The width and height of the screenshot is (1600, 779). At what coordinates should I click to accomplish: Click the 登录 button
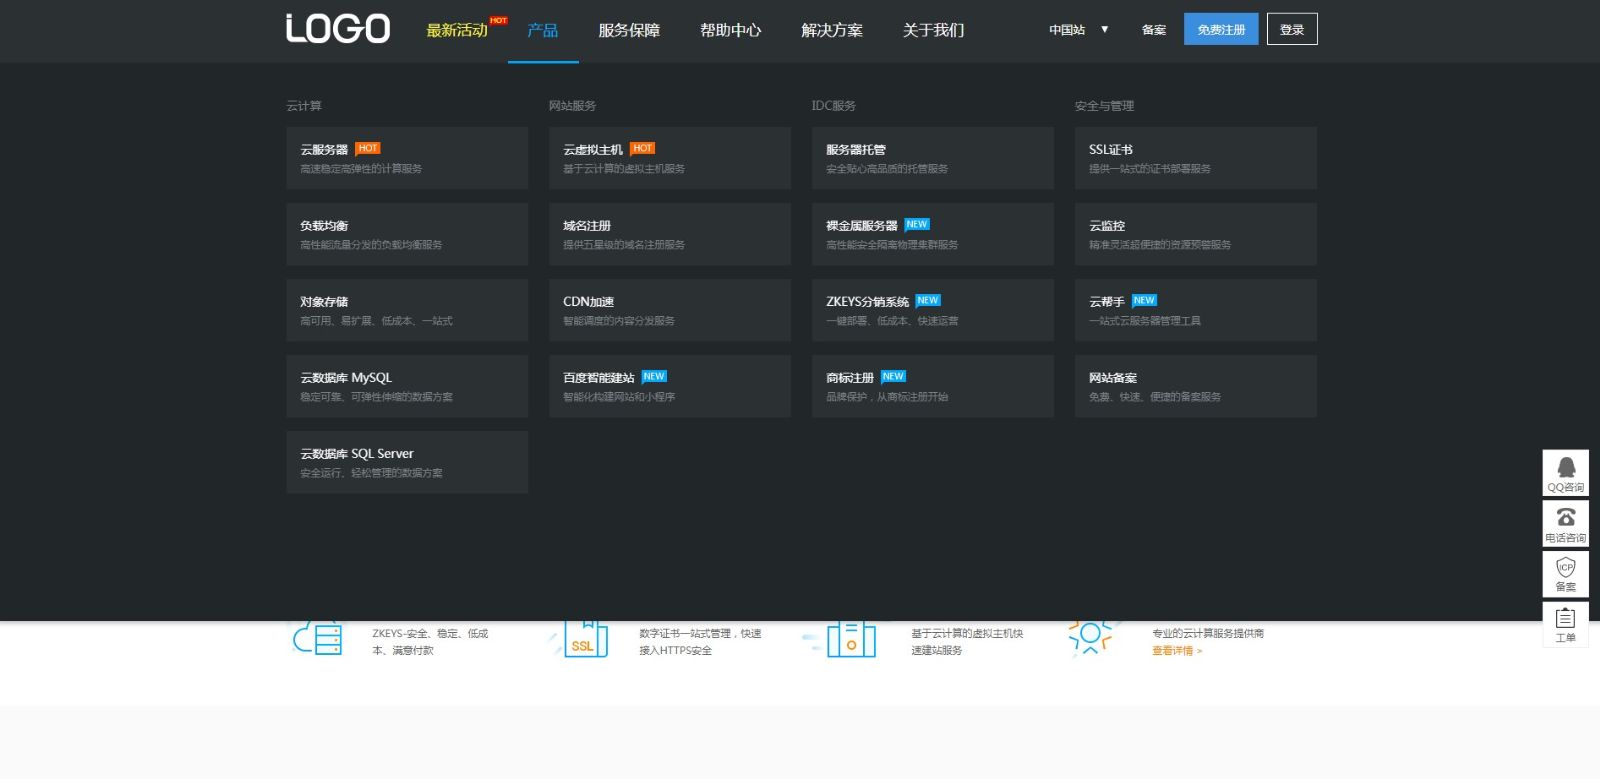[x=1292, y=30]
